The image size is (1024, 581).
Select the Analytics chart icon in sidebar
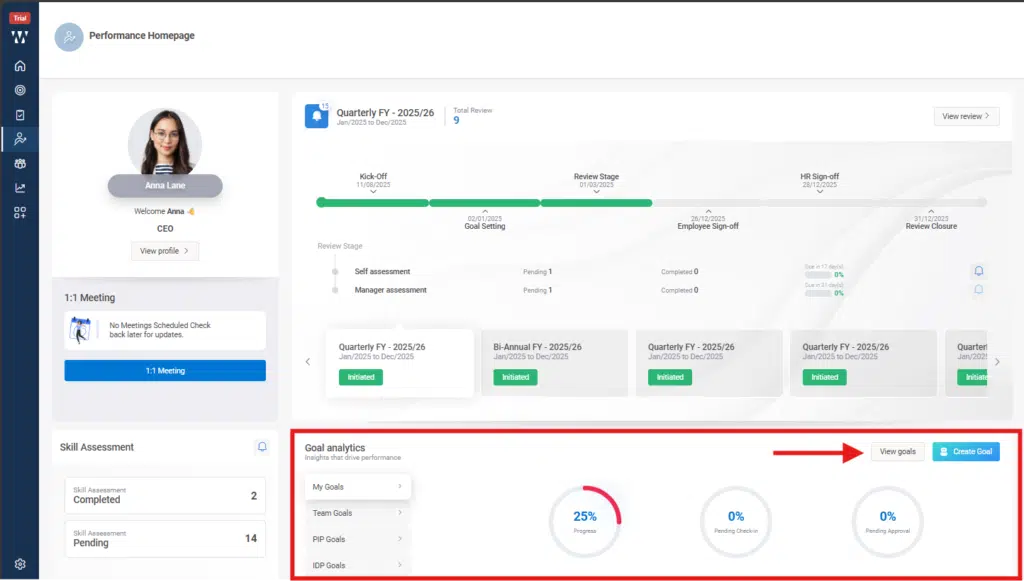(x=20, y=187)
